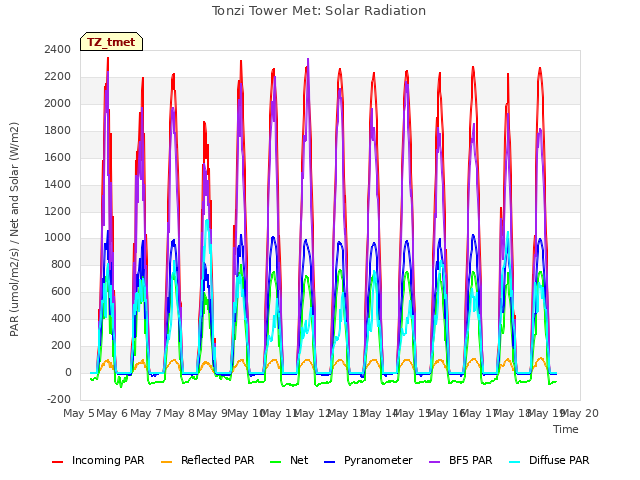Screen dimensions: 640x480
Task: Click the green Net legend swatch
Action: pos(276,462)
